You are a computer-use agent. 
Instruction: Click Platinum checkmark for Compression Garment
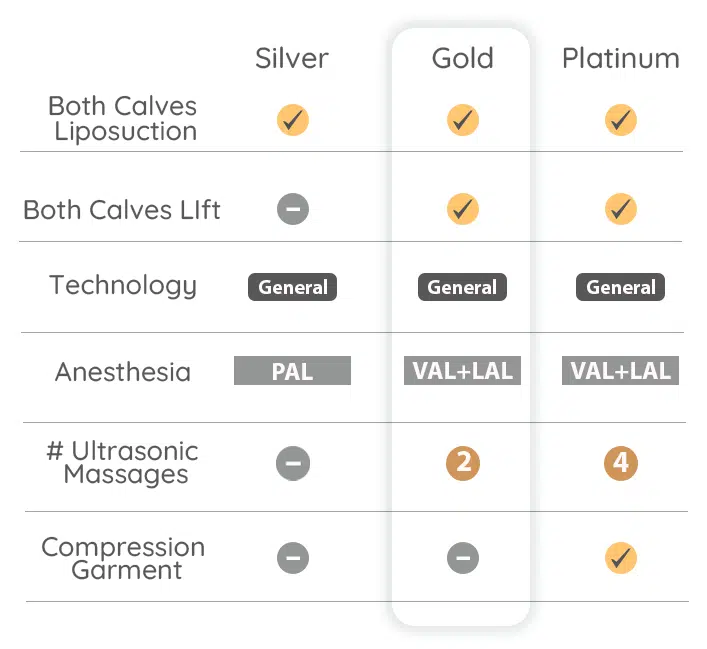click(620, 558)
